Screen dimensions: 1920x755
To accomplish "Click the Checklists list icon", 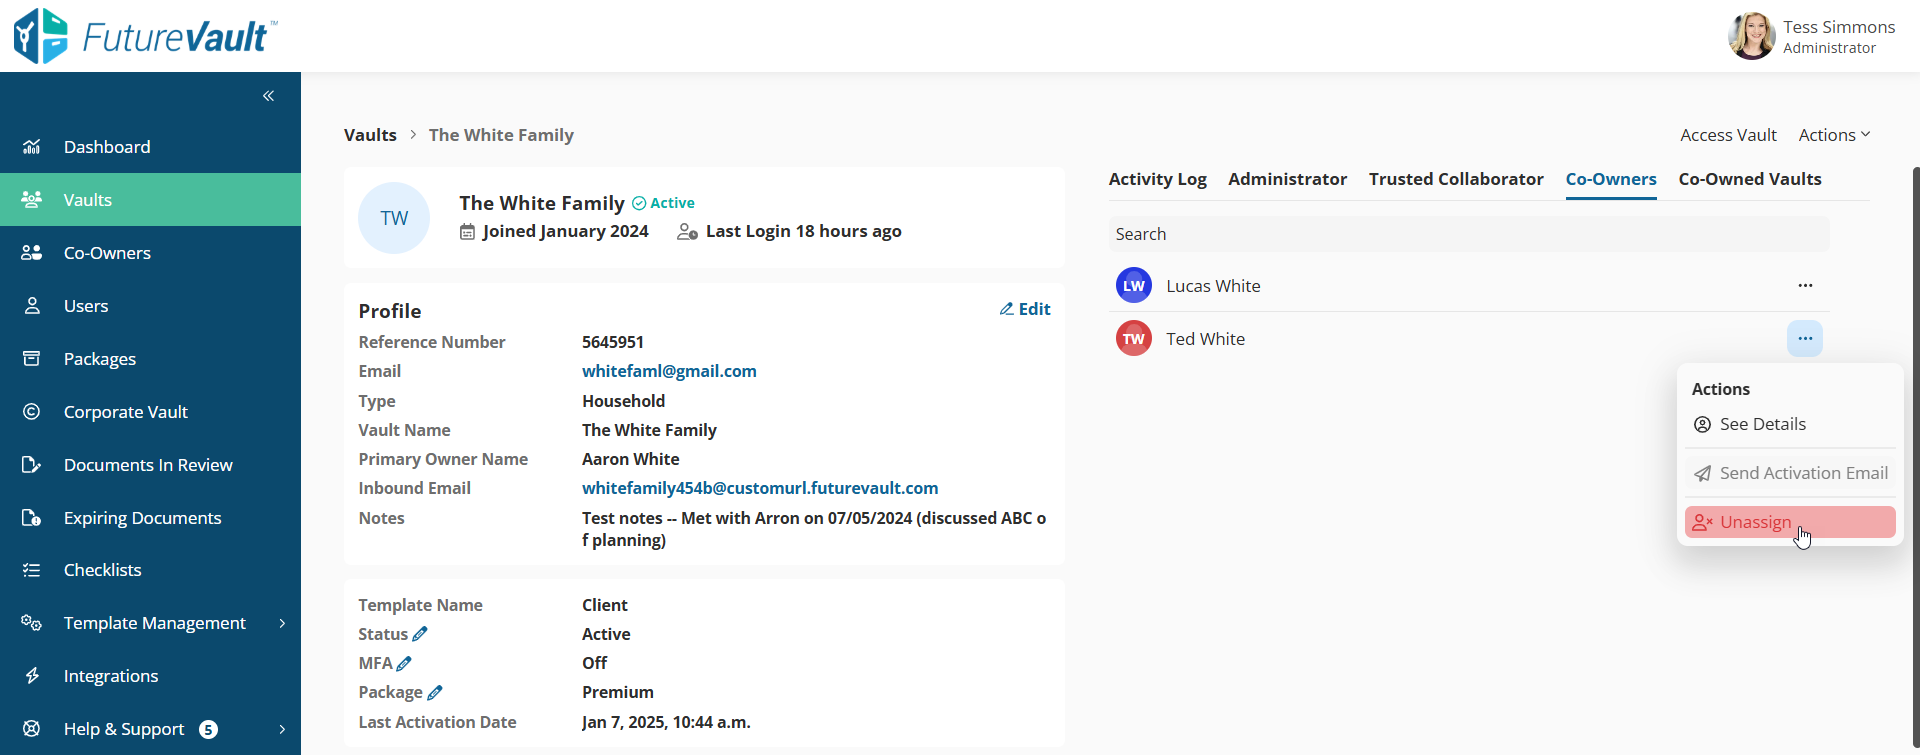I will 32,570.
